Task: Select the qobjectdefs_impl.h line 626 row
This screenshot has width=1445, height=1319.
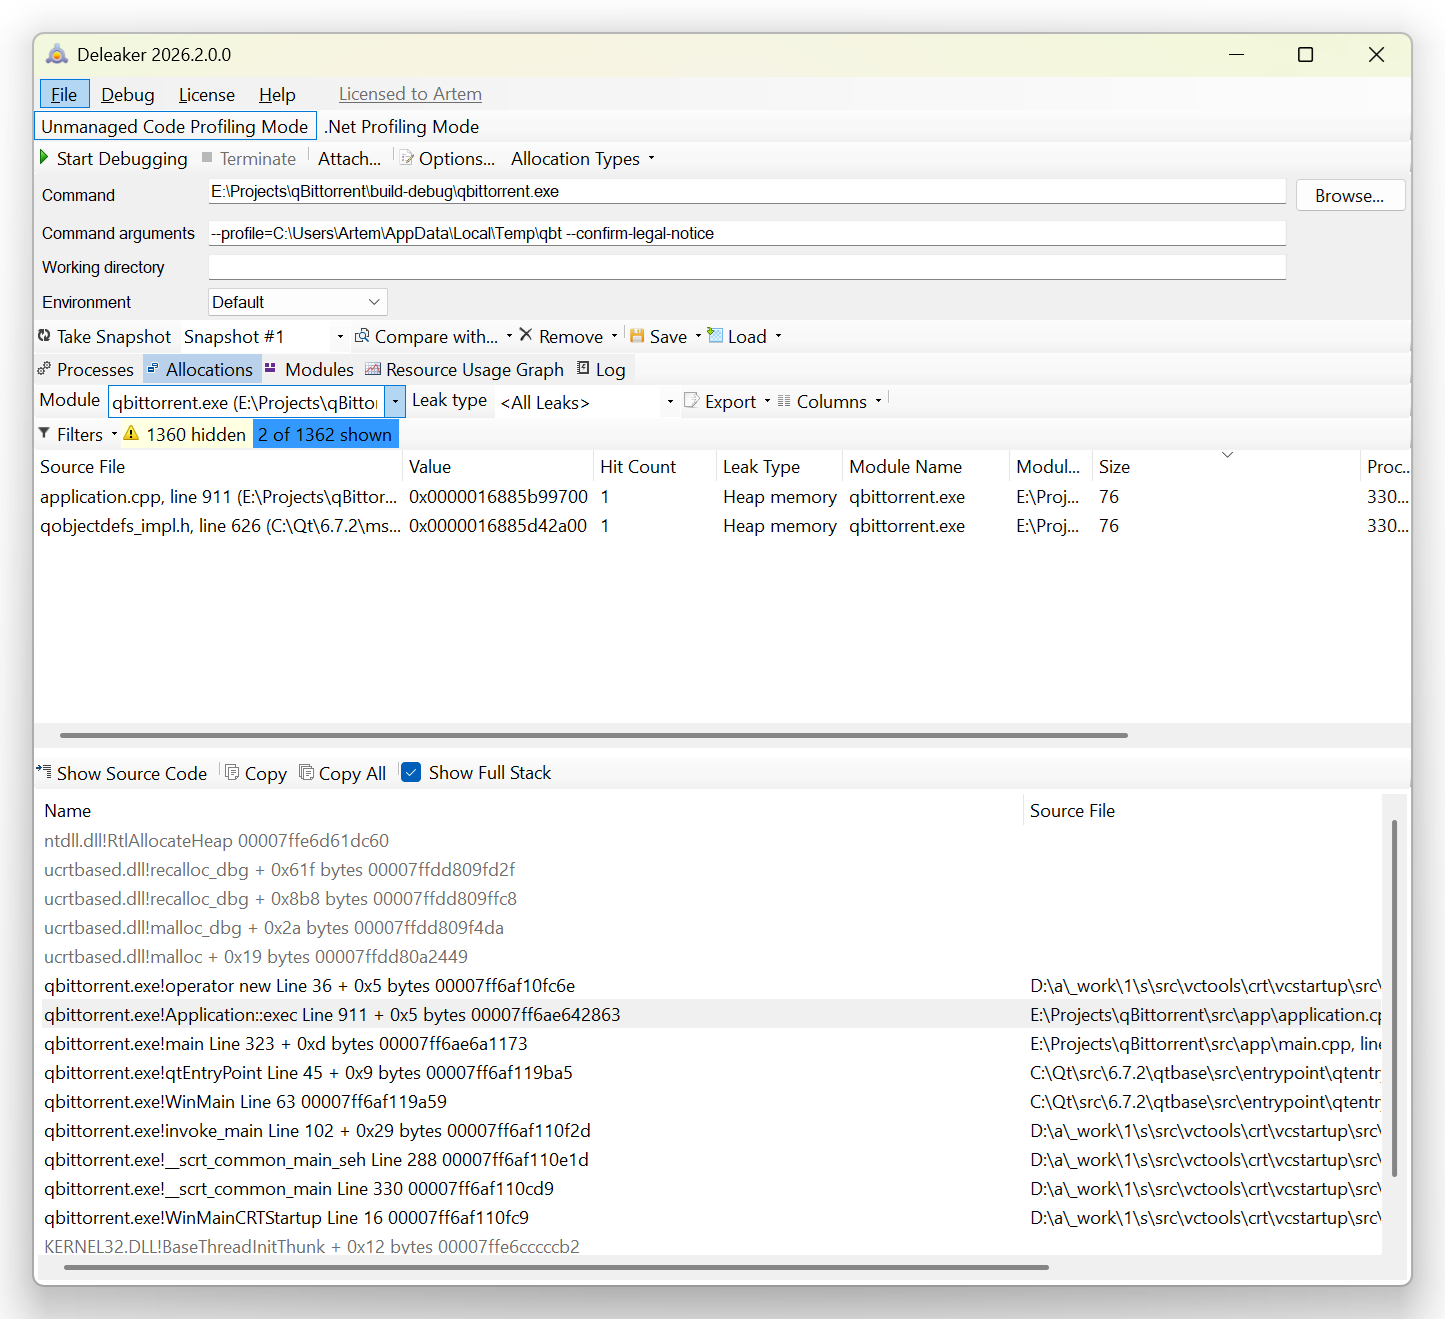Action: point(722,526)
